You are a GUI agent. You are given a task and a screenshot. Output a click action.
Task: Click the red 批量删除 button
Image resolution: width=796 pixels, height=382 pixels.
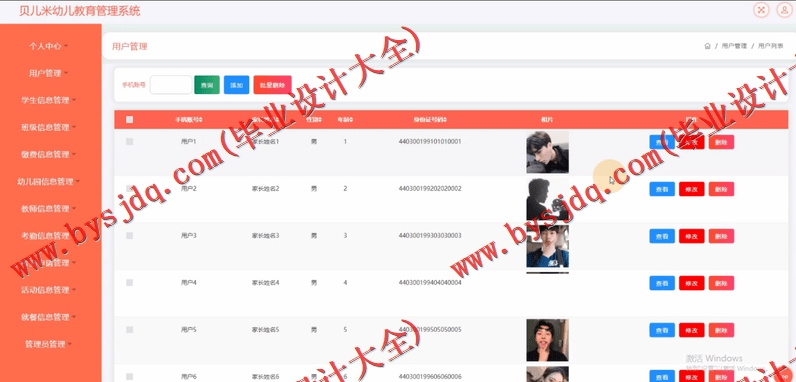[273, 85]
